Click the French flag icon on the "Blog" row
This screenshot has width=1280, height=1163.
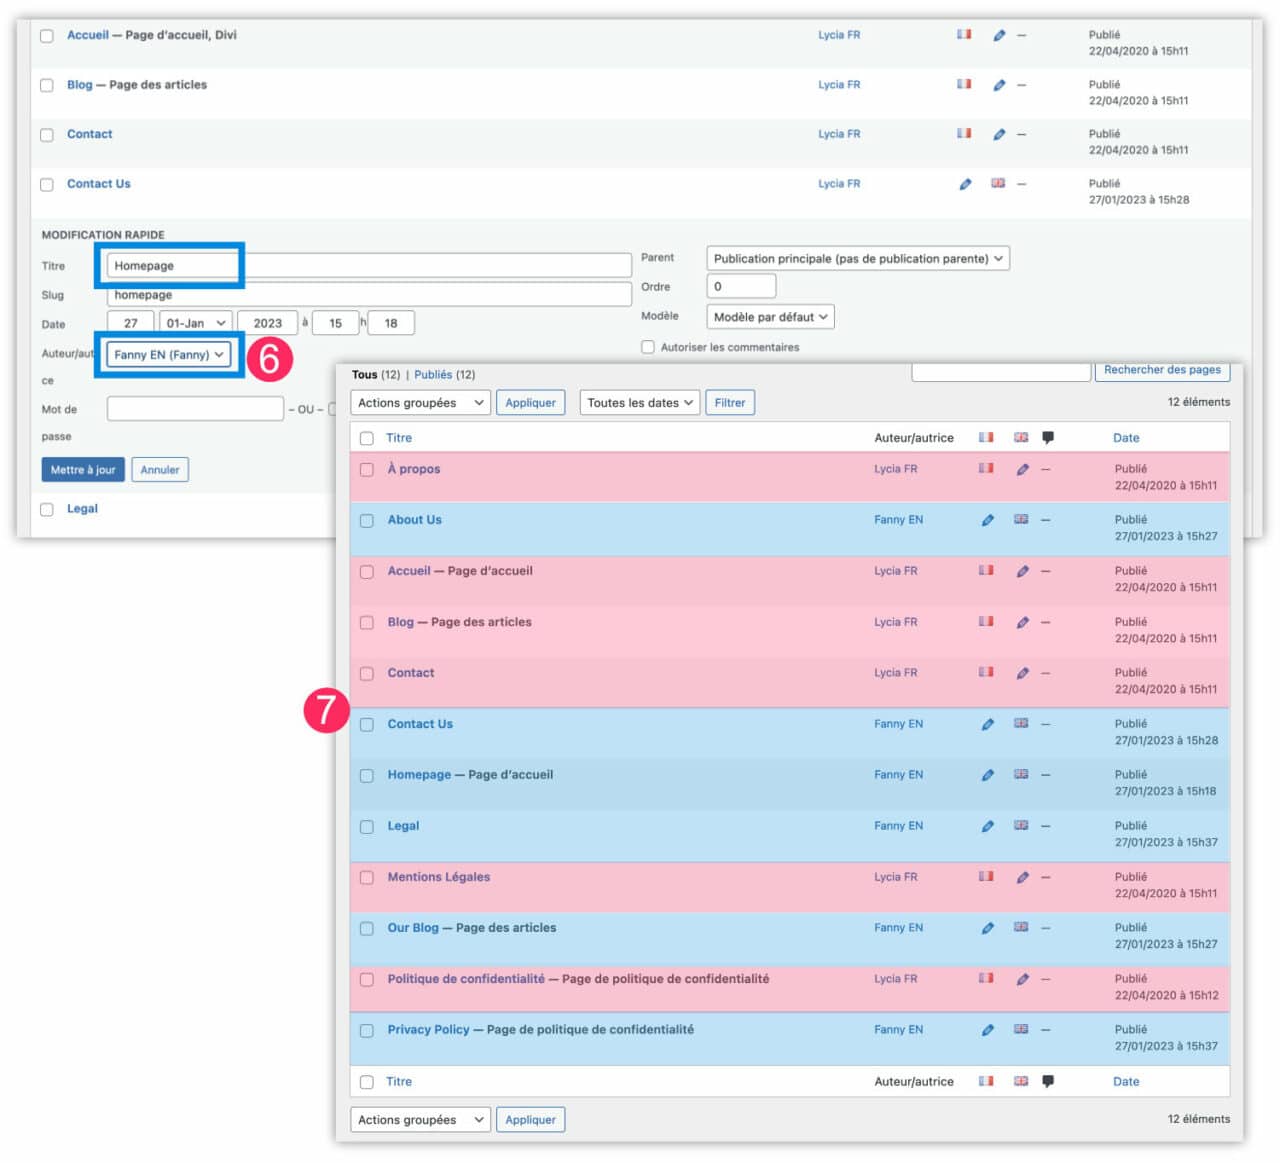pyautogui.click(x=986, y=621)
